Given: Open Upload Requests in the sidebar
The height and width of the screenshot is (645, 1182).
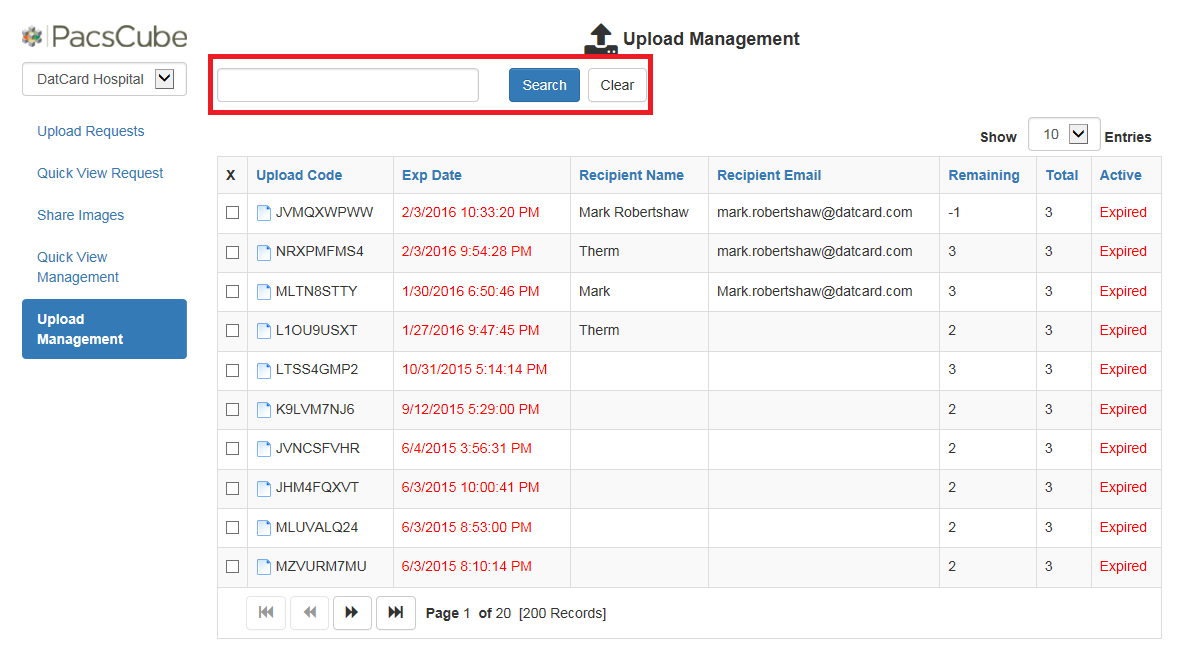Looking at the screenshot, I should click(x=90, y=131).
